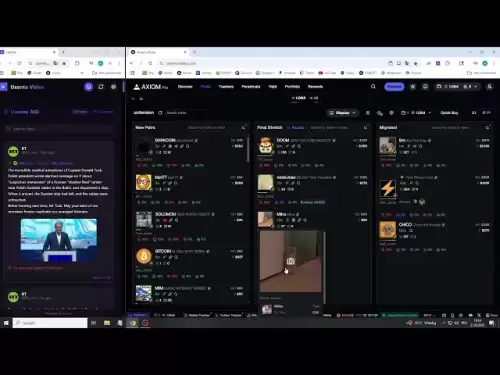500x375 pixels.
Task: Open the Trackers tab in Axiom navigation
Action: point(226,86)
